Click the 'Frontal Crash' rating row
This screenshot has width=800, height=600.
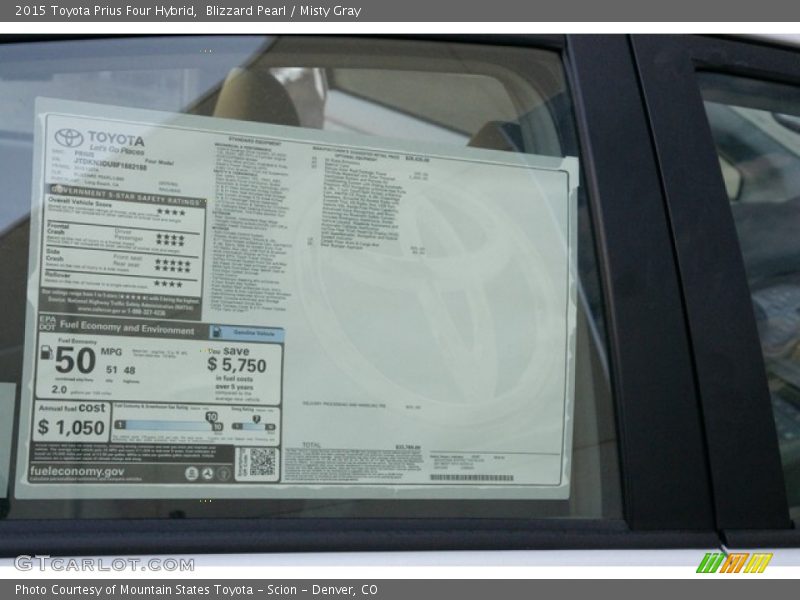click(x=122, y=236)
